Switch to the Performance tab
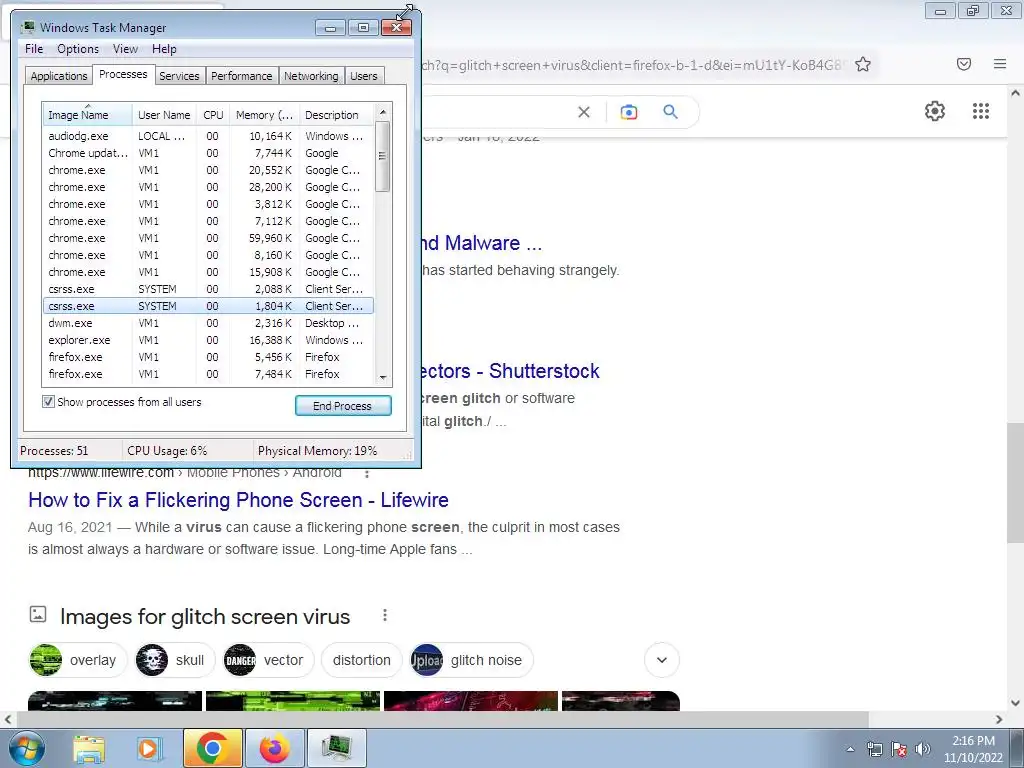The width and height of the screenshot is (1024, 768). coord(242,76)
